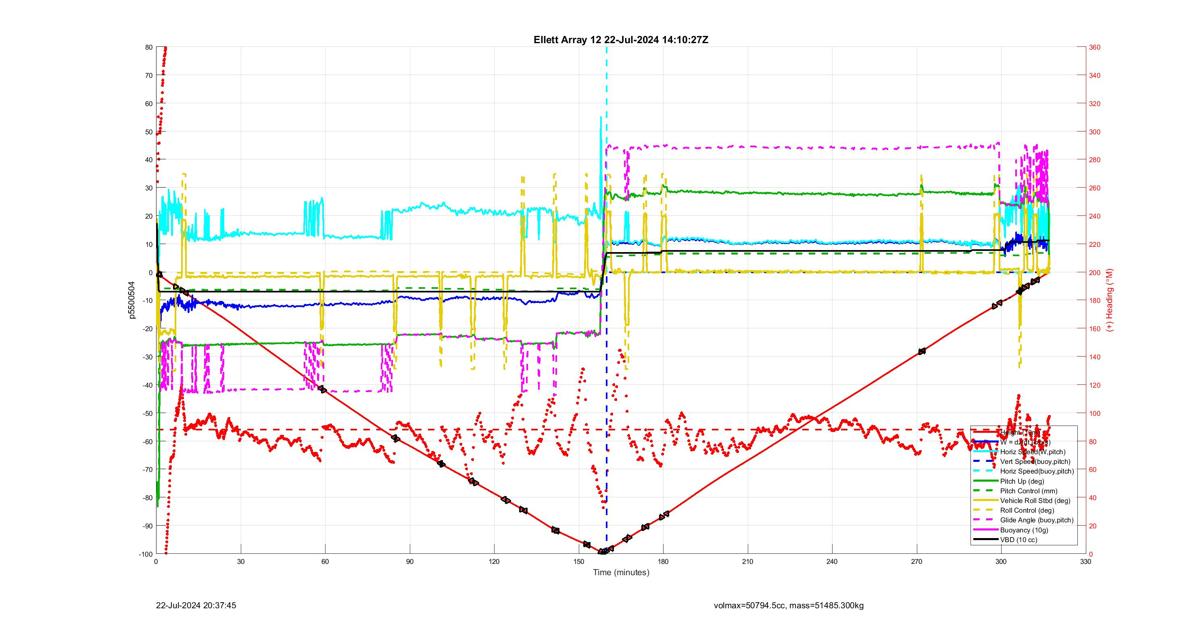Image resolution: width=1200 pixels, height=622 pixels.
Task: Select 'Pitch Up (deg)' legend entry
Action: pos(1022,481)
